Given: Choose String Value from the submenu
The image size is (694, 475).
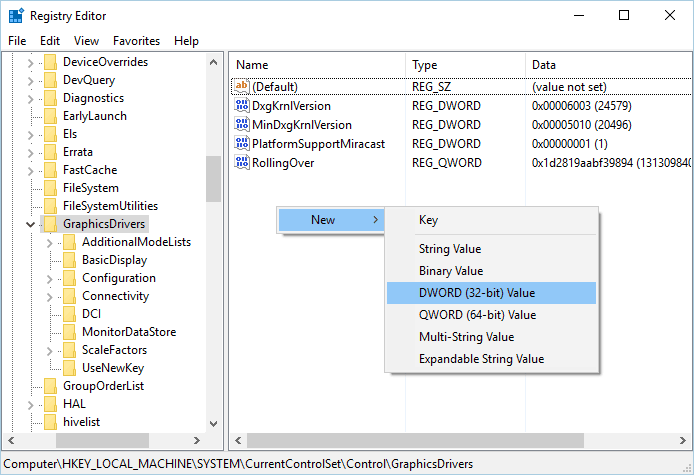Looking at the screenshot, I should click(x=491, y=249).
